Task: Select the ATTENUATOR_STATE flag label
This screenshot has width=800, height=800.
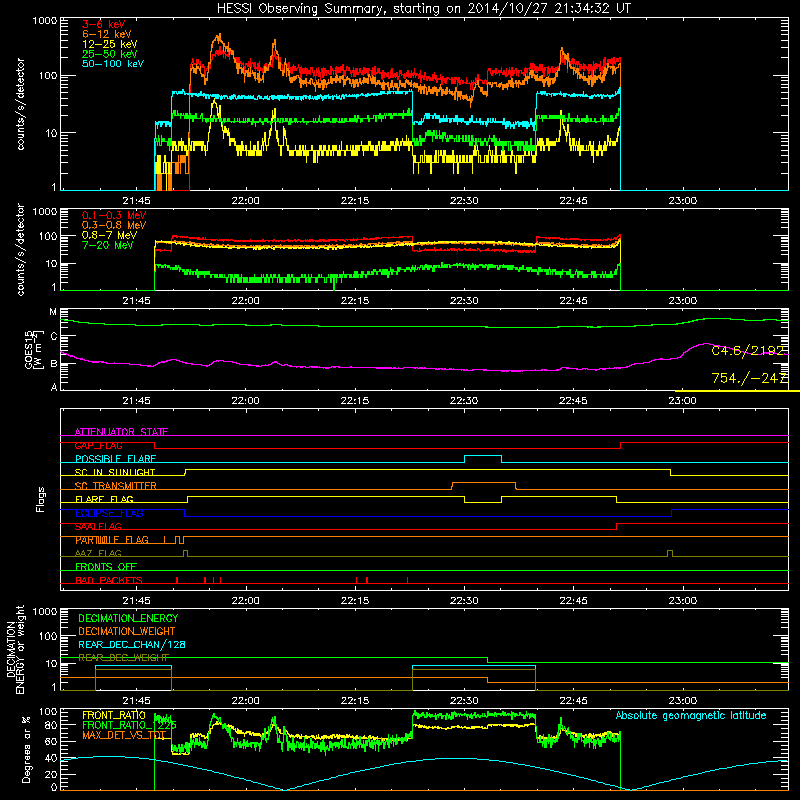Action: click(x=121, y=432)
